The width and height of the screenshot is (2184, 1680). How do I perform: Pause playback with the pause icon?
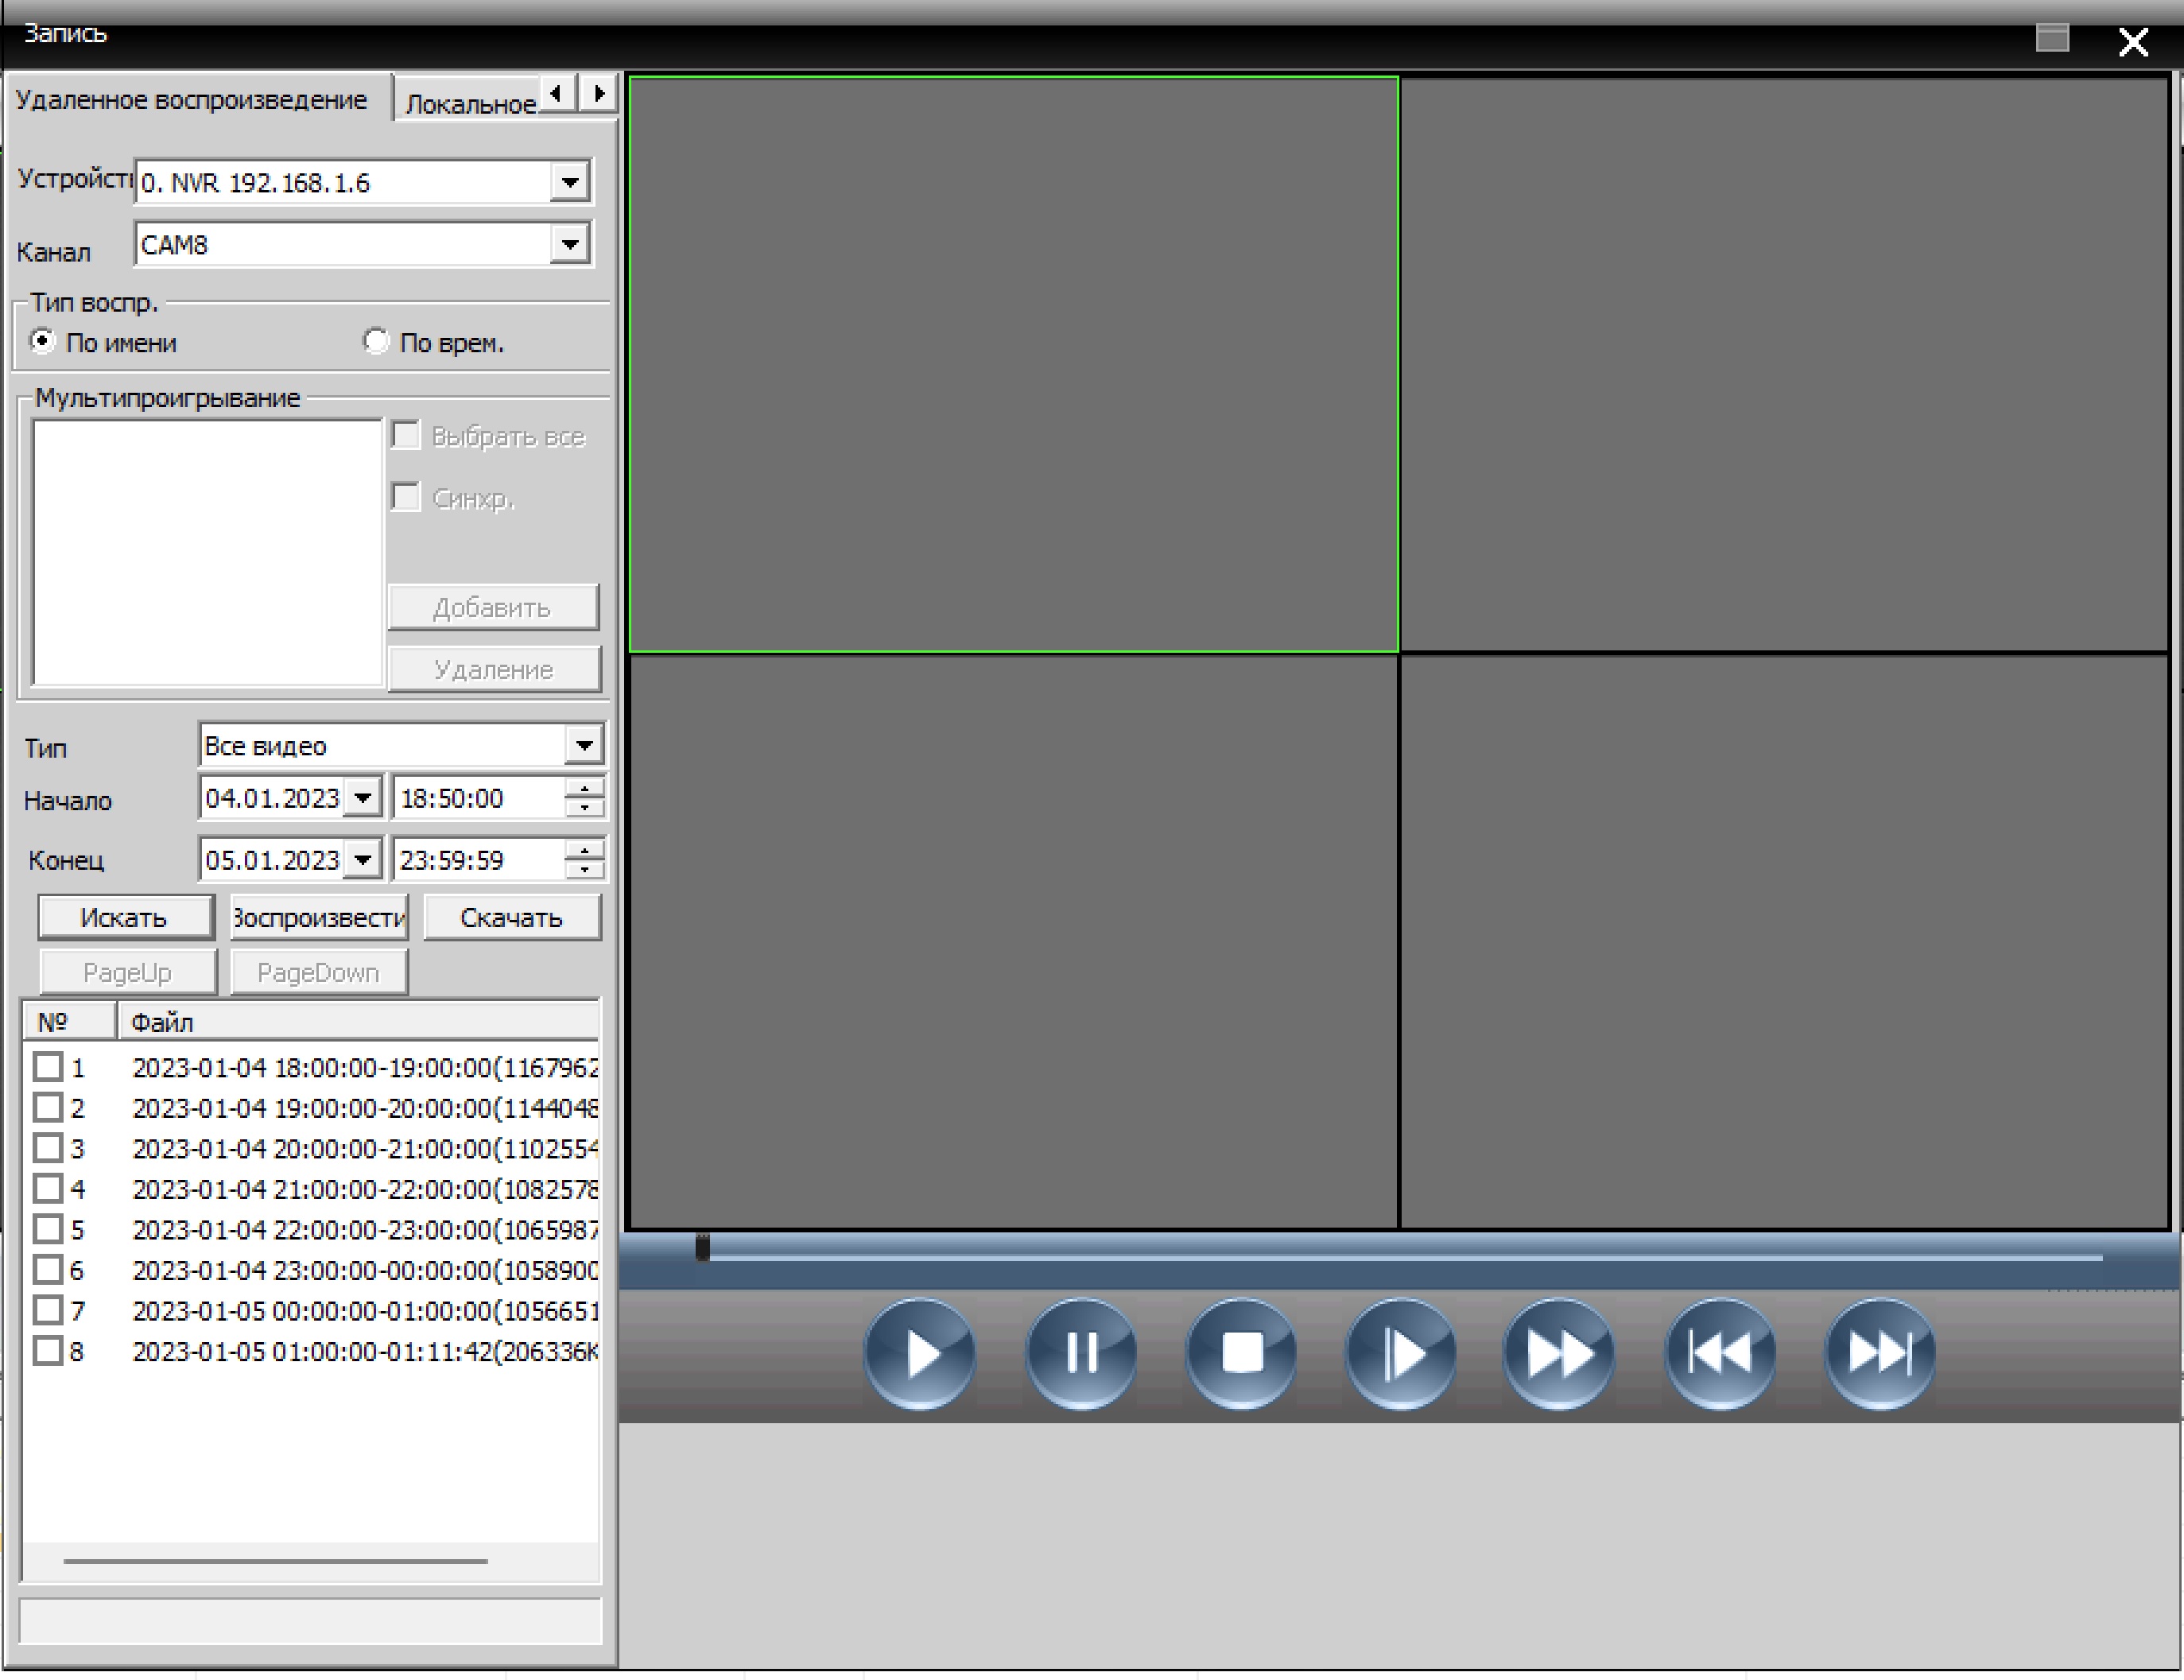point(1080,1354)
